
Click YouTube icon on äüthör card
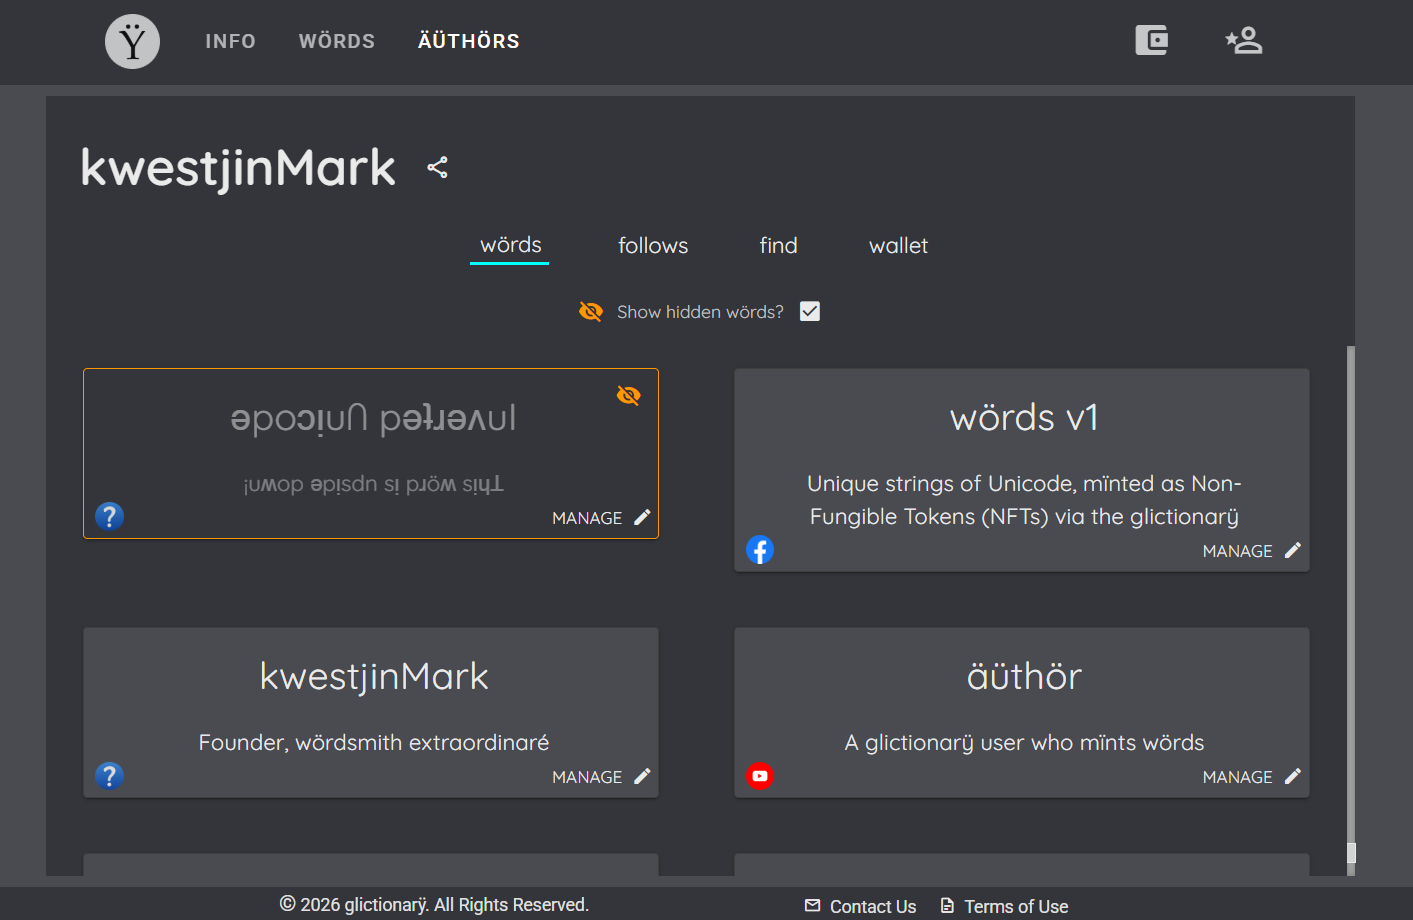[760, 776]
